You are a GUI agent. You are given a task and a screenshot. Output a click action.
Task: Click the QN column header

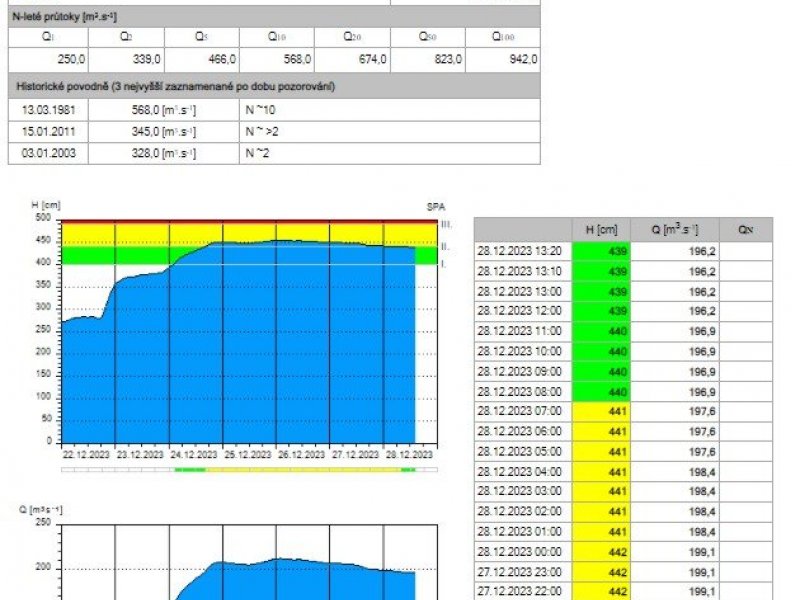click(744, 229)
